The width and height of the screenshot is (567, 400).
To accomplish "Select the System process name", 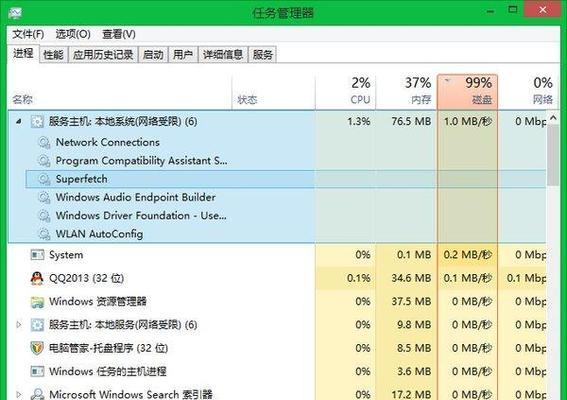I will 66,255.
